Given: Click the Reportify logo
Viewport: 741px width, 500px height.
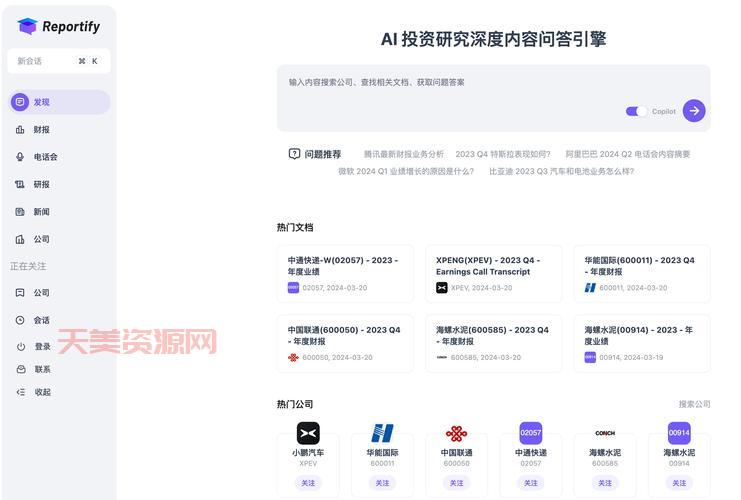Looking at the screenshot, I should 59,26.
